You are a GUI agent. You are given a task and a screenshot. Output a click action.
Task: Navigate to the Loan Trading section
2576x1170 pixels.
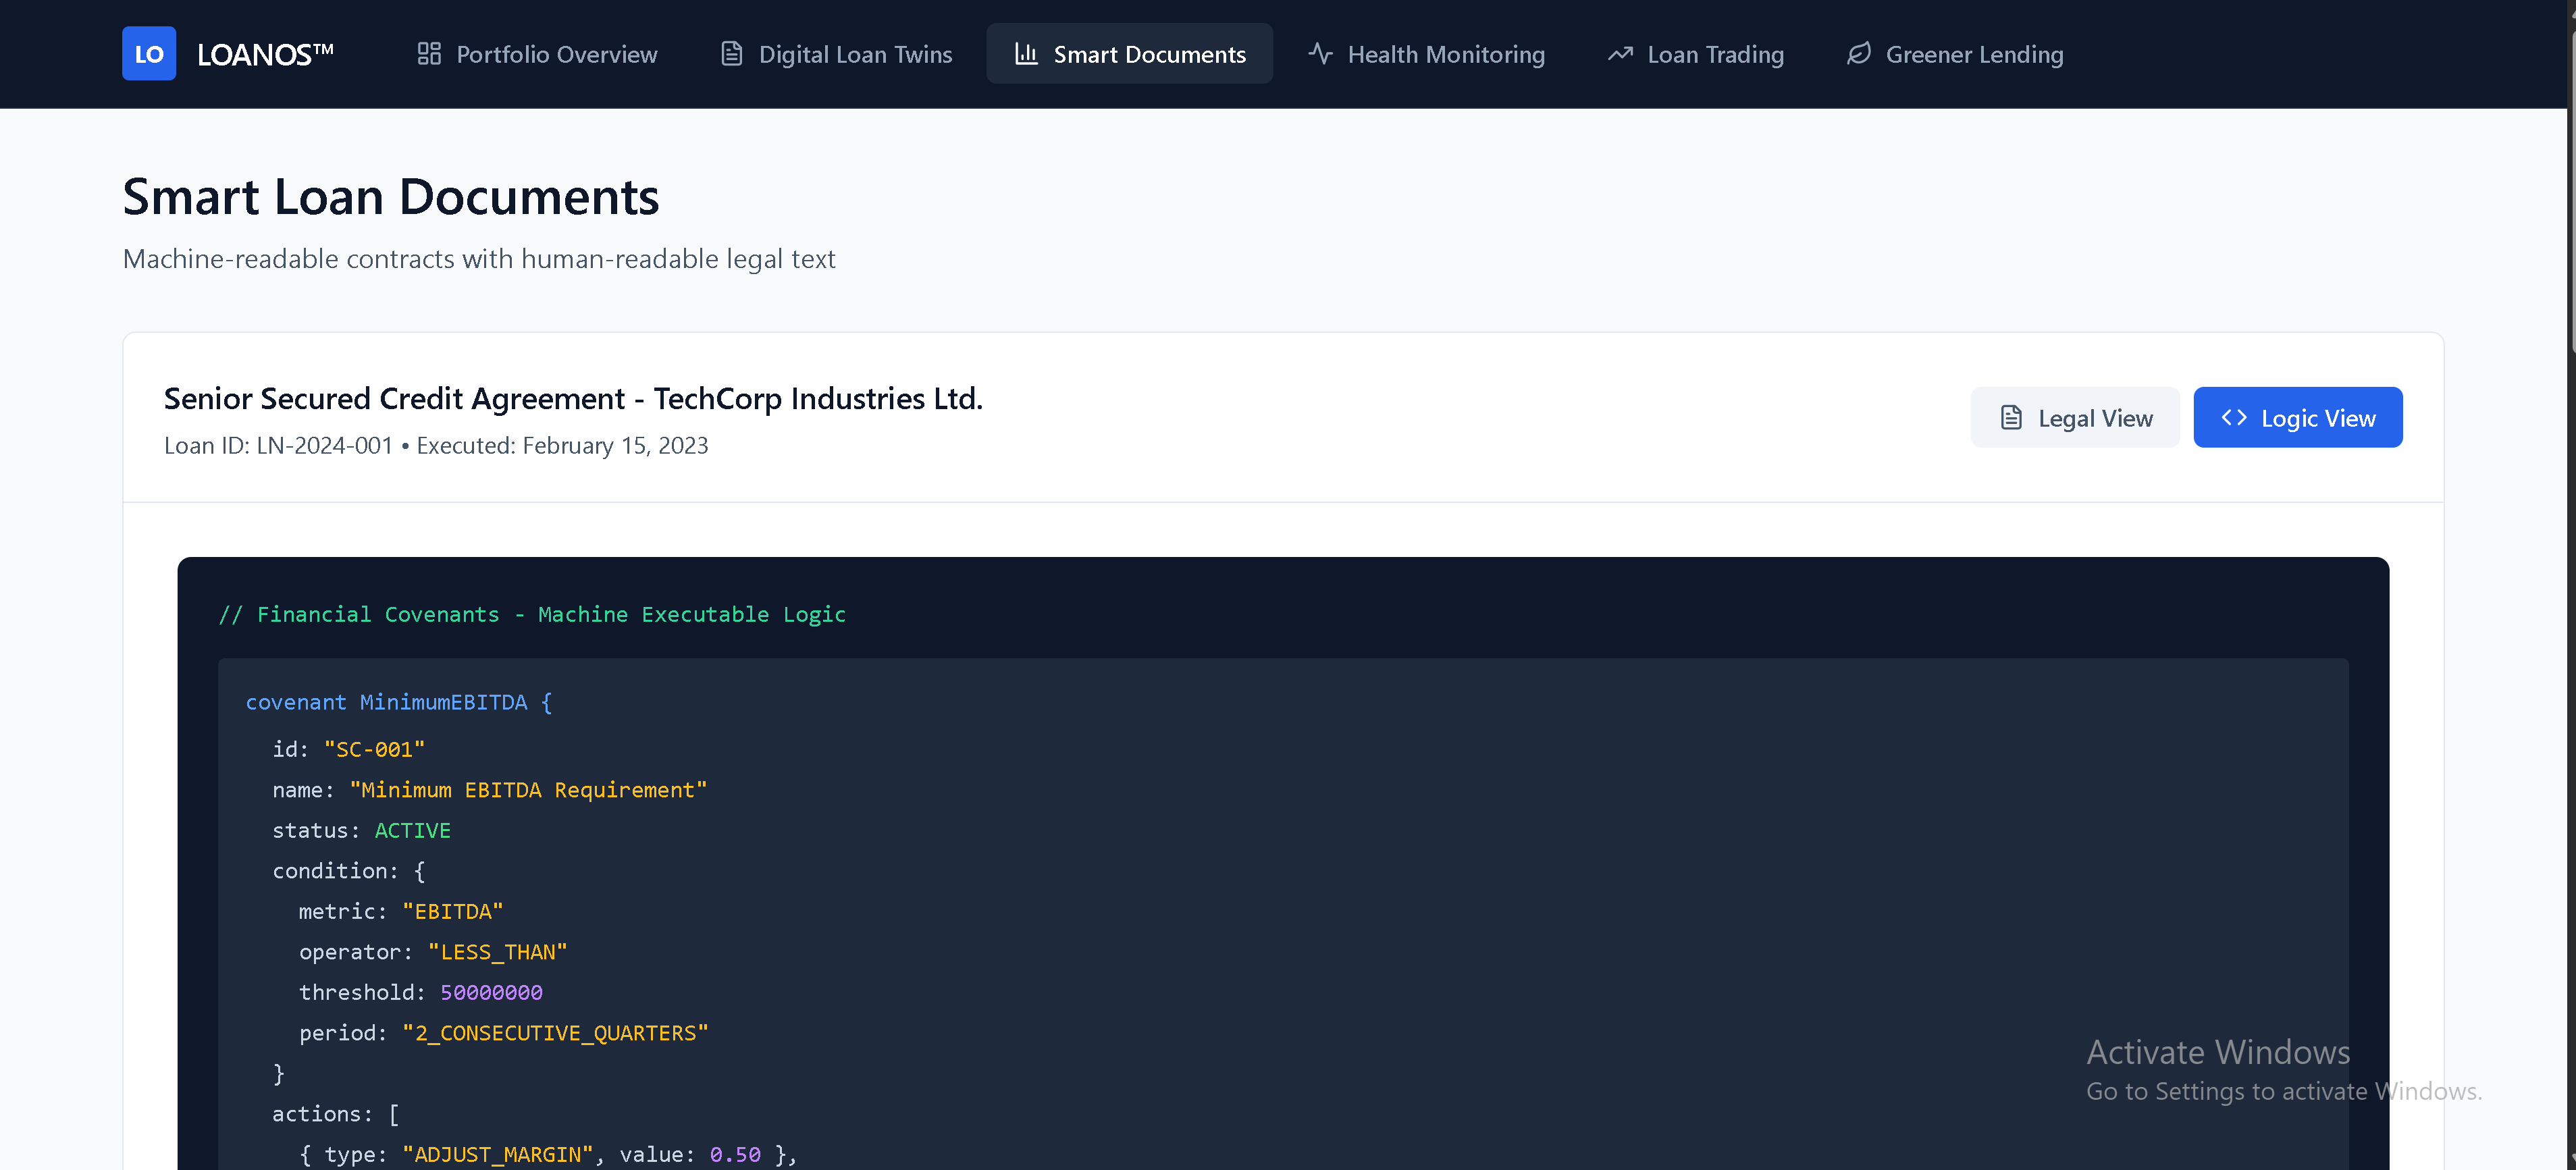[x=1715, y=54]
